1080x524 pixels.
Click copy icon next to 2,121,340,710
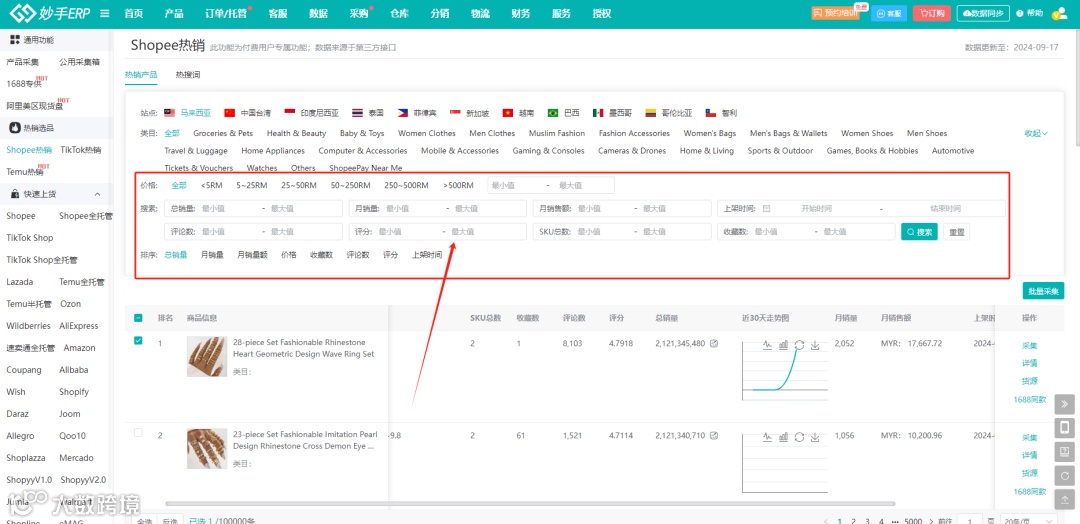coord(714,435)
